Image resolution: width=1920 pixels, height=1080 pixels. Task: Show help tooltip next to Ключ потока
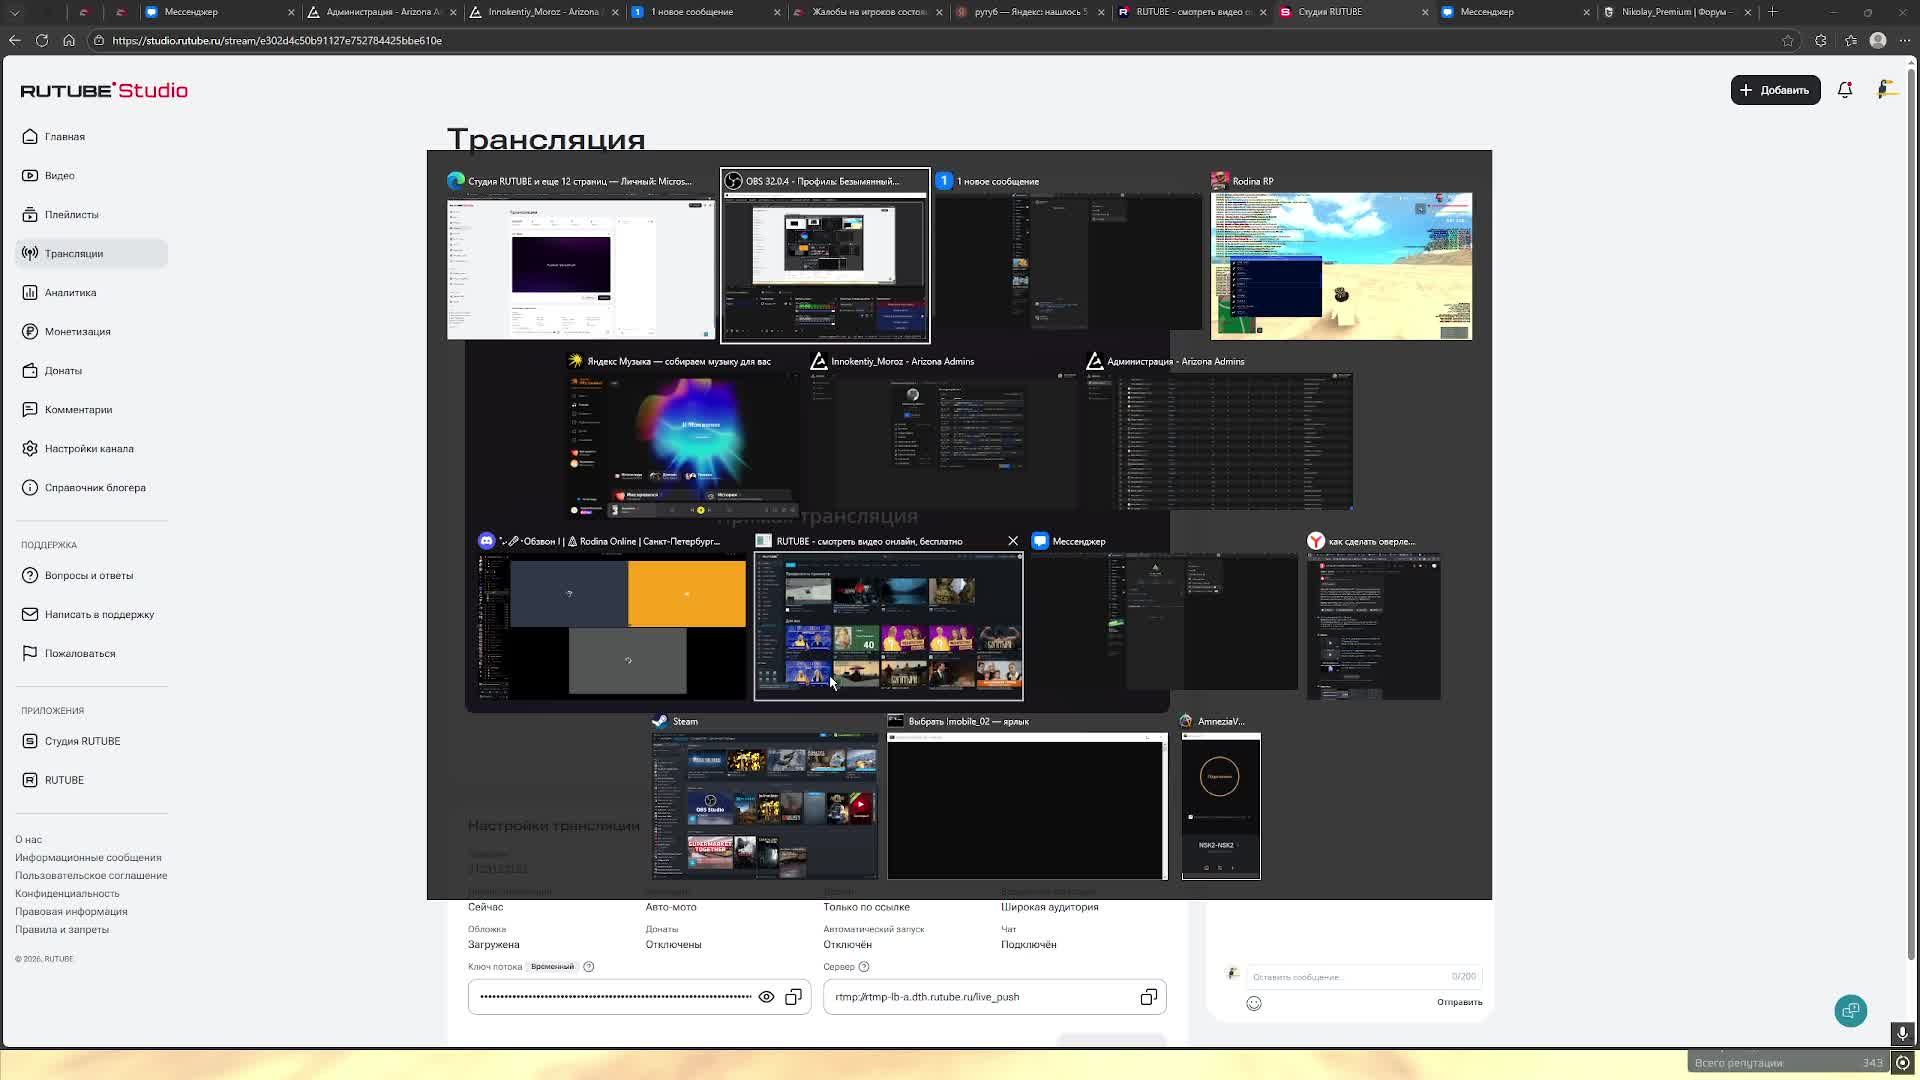pyautogui.click(x=589, y=967)
